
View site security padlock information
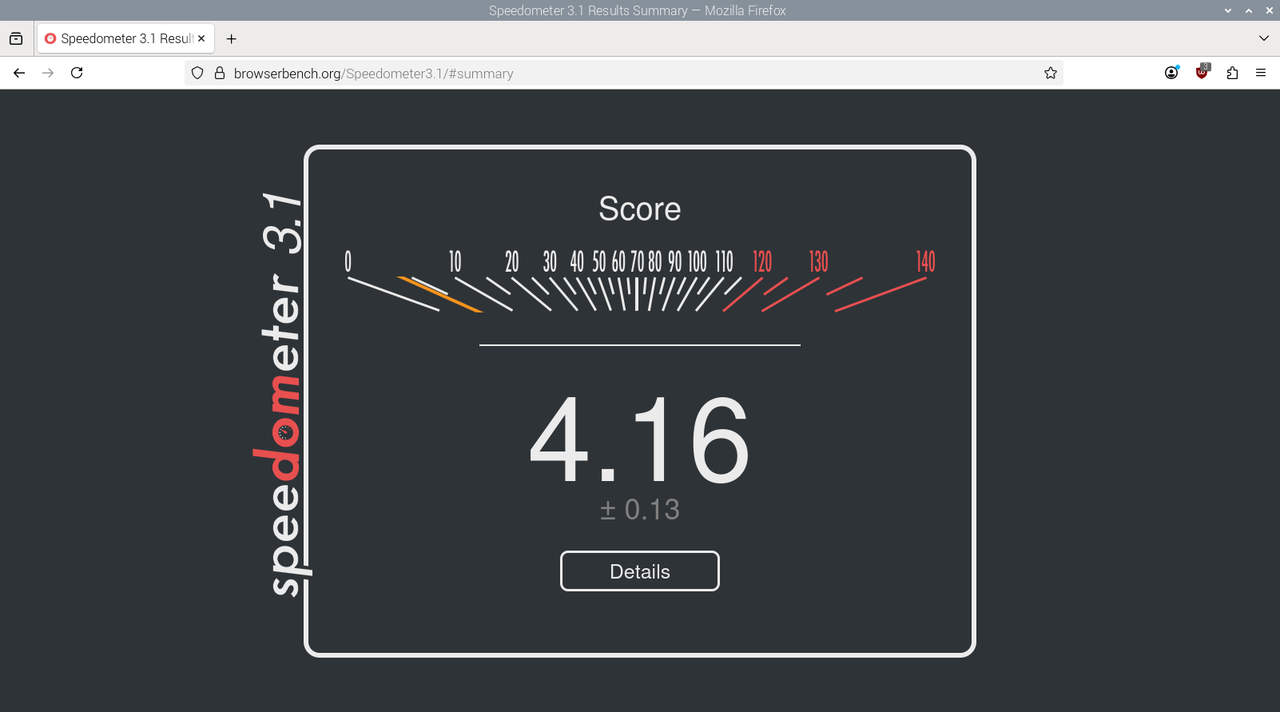tap(219, 73)
